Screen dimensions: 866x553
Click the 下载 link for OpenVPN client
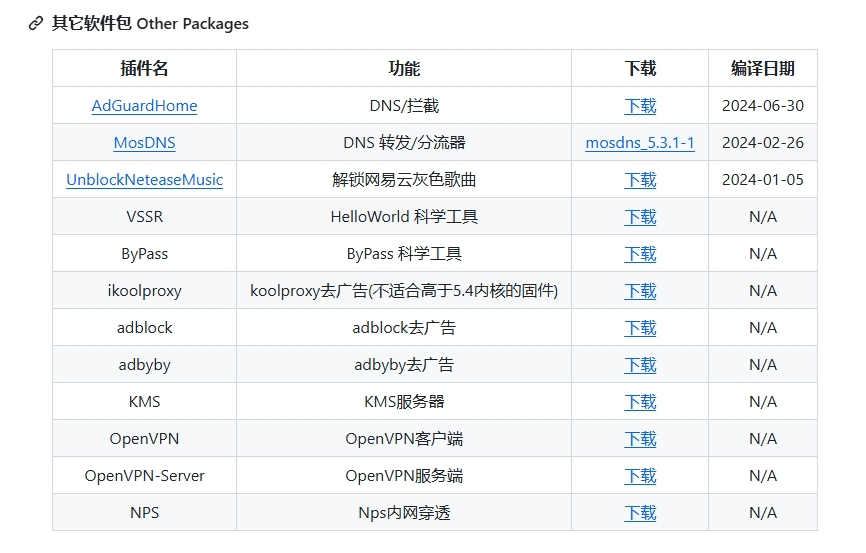(x=640, y=439)
